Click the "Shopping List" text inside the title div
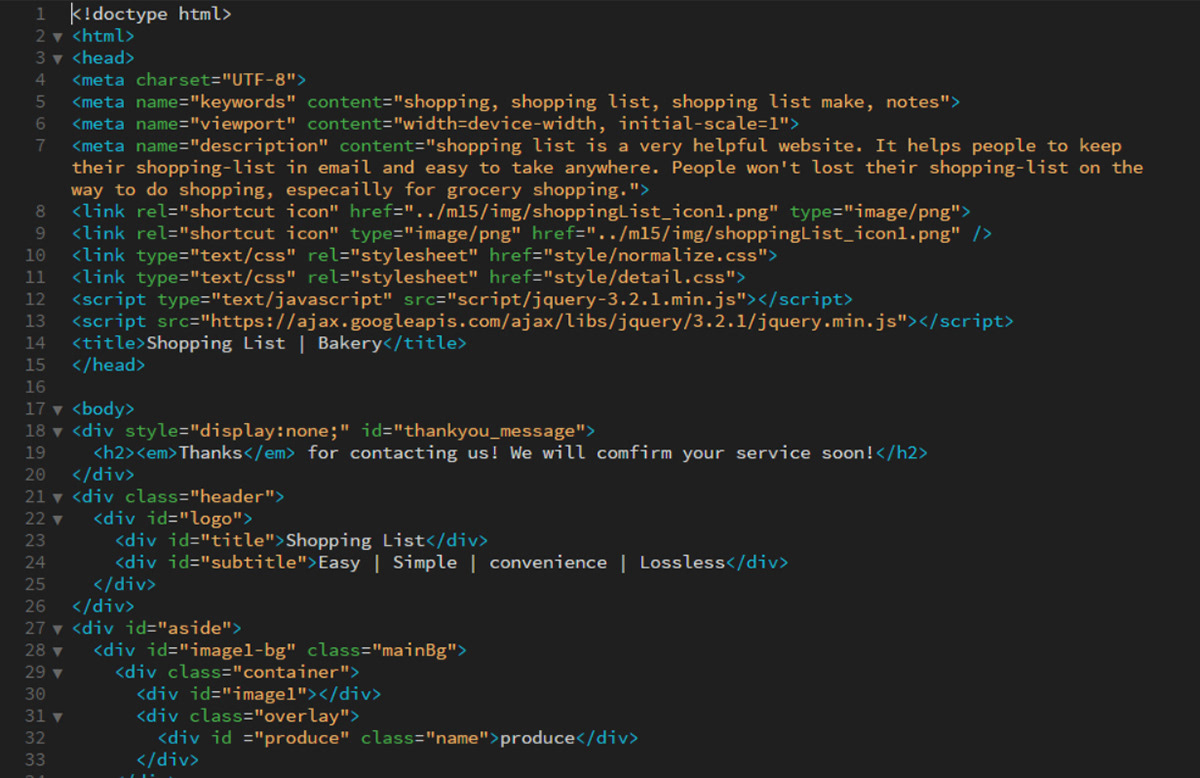The height and width of the screenshot is (778, 1200). pyautogui.click(x=356, y=541)
